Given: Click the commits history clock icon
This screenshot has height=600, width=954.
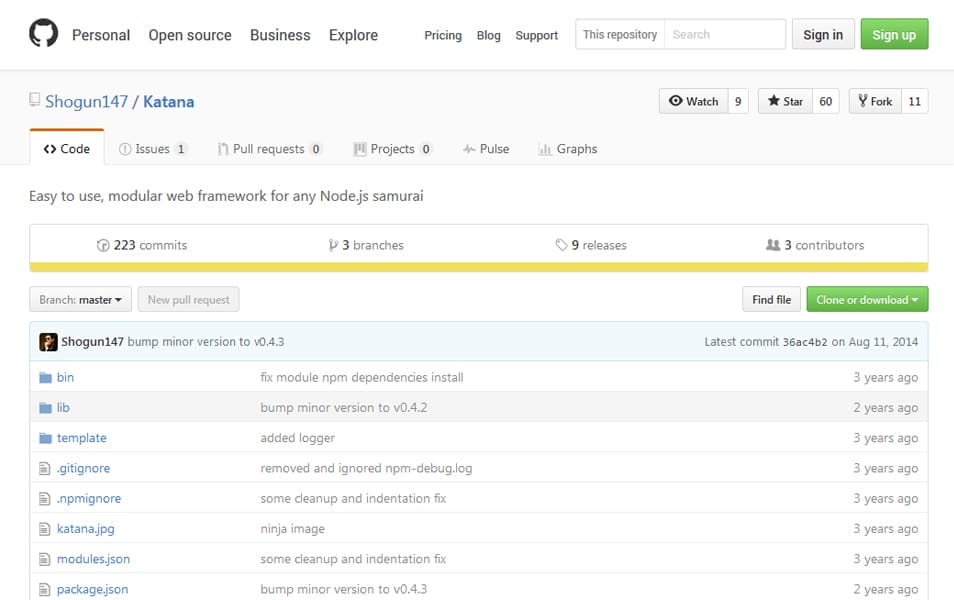Looking at the screenshot, I should [102, 245].
